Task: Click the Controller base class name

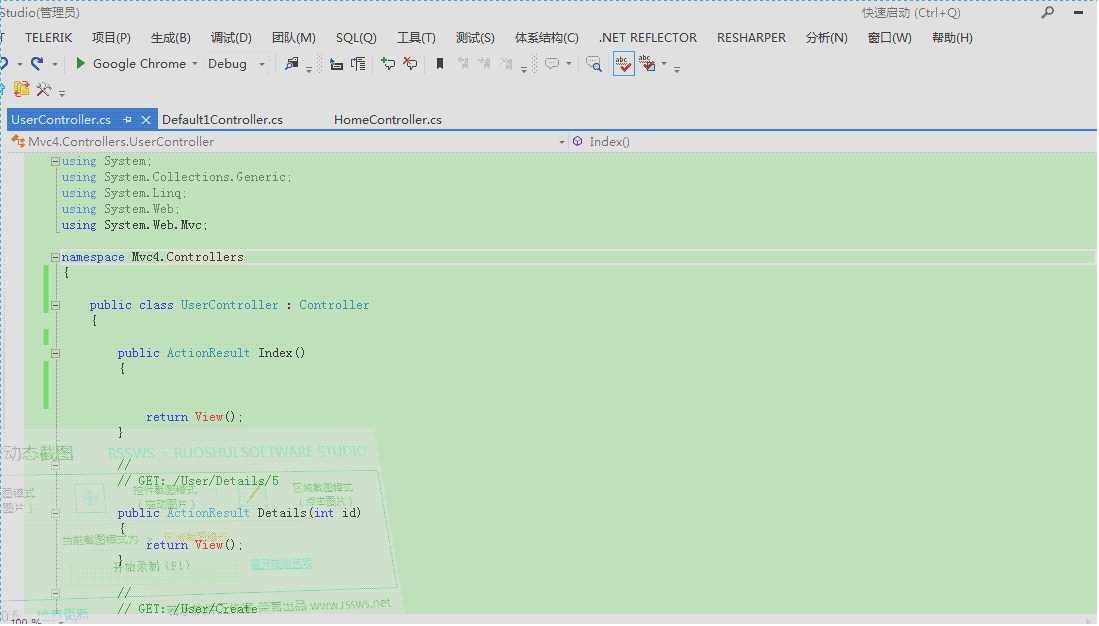Action: pyautogui.click(x=334, y=305)
